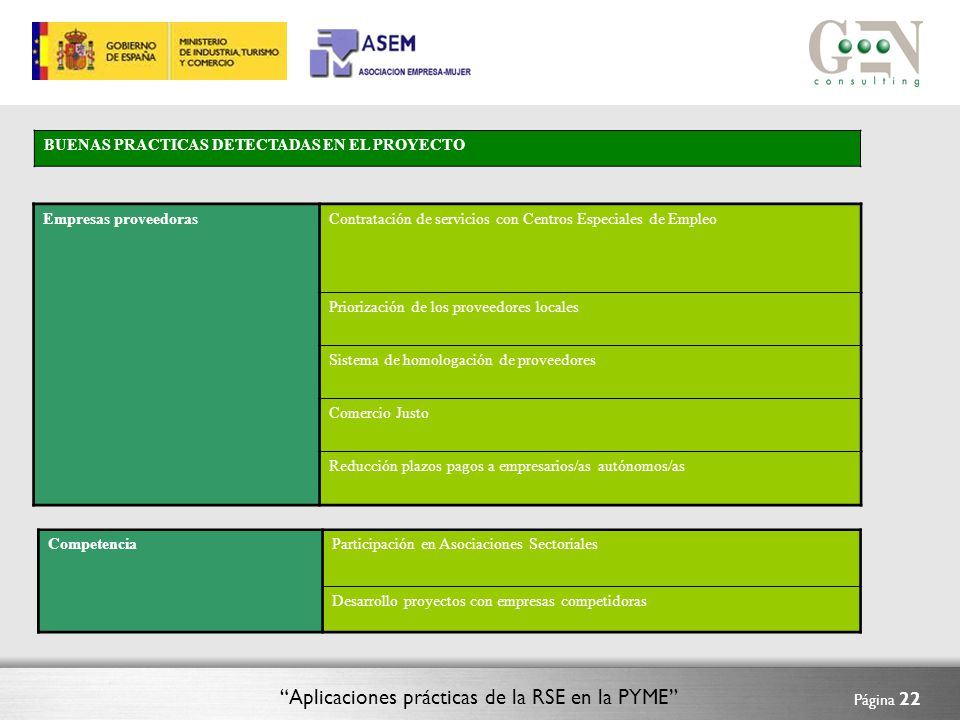This screenshot has width=960, height=720.
Task: Select the 'Empresas proveedoras' cell
Action: click(x=176, y=354)
